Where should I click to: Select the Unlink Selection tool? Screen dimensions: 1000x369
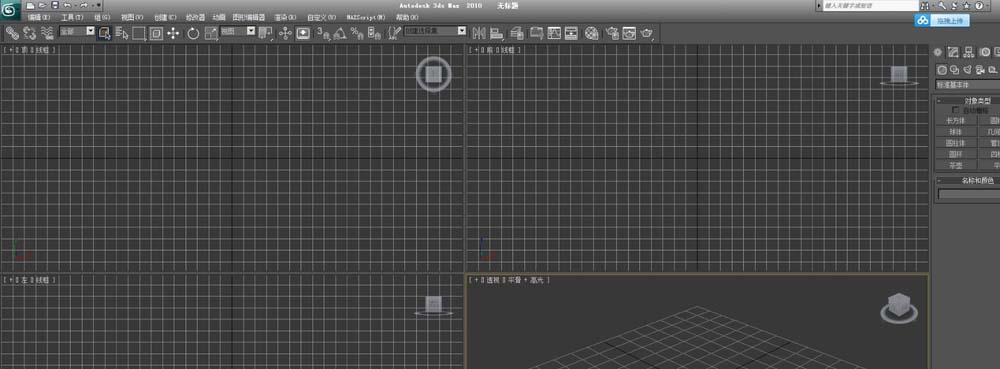point(29,33)
